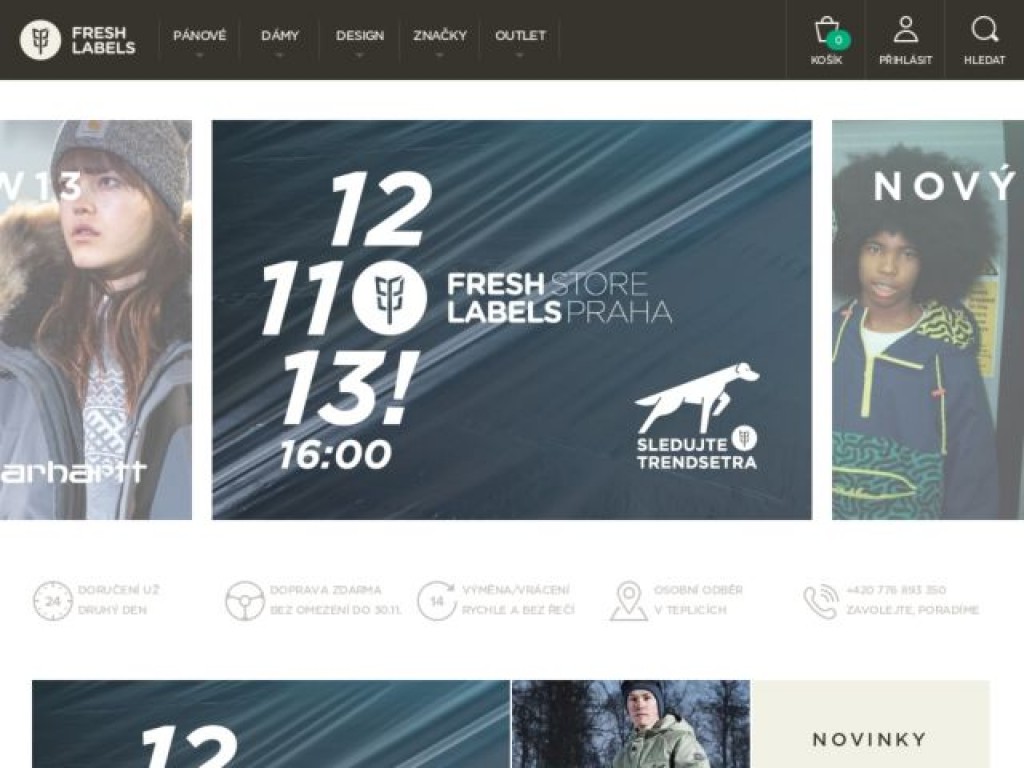Click the phone call icon
1024x768 pixels.
pyautogui.click(x=821, y=601)
